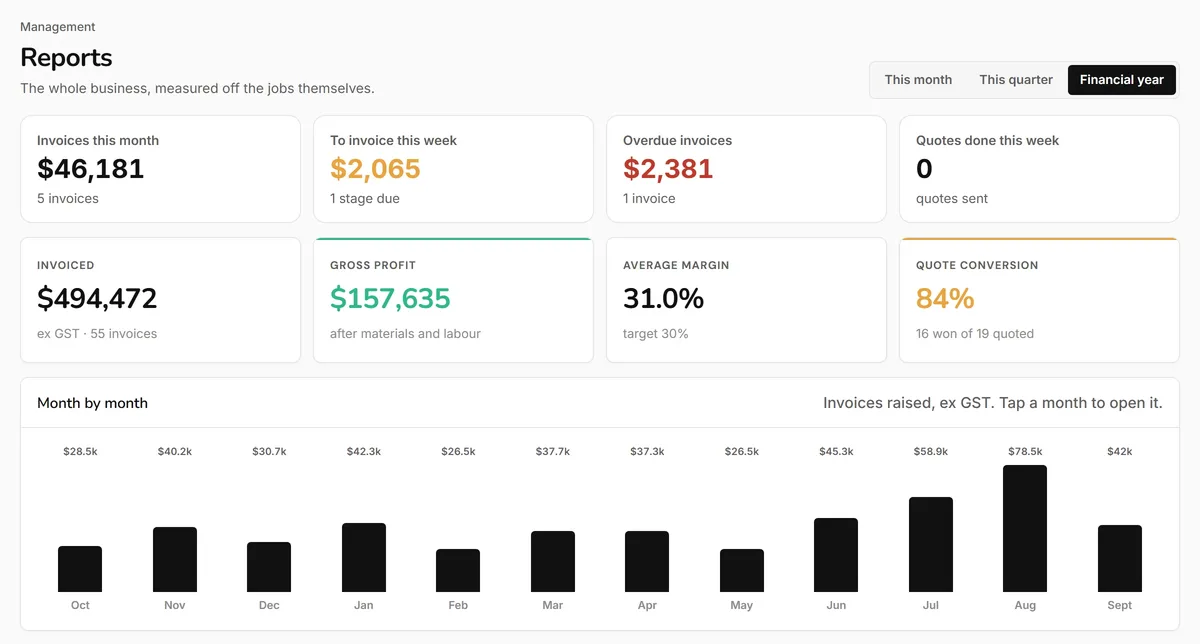Click the $45.3k value label

pos(836,452)
